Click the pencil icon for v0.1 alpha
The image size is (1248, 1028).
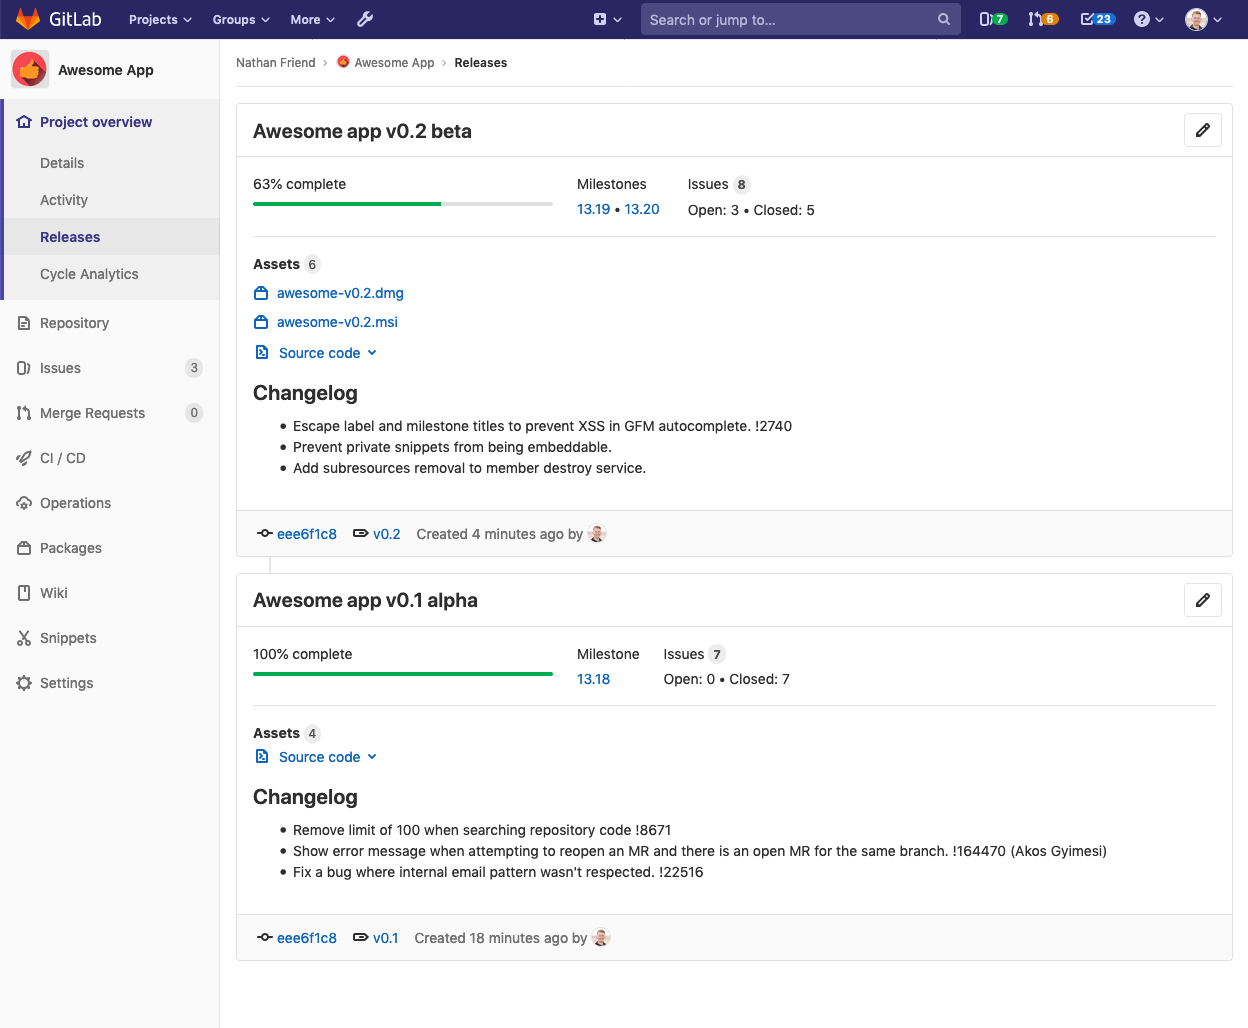click(x=1202, y=600)
